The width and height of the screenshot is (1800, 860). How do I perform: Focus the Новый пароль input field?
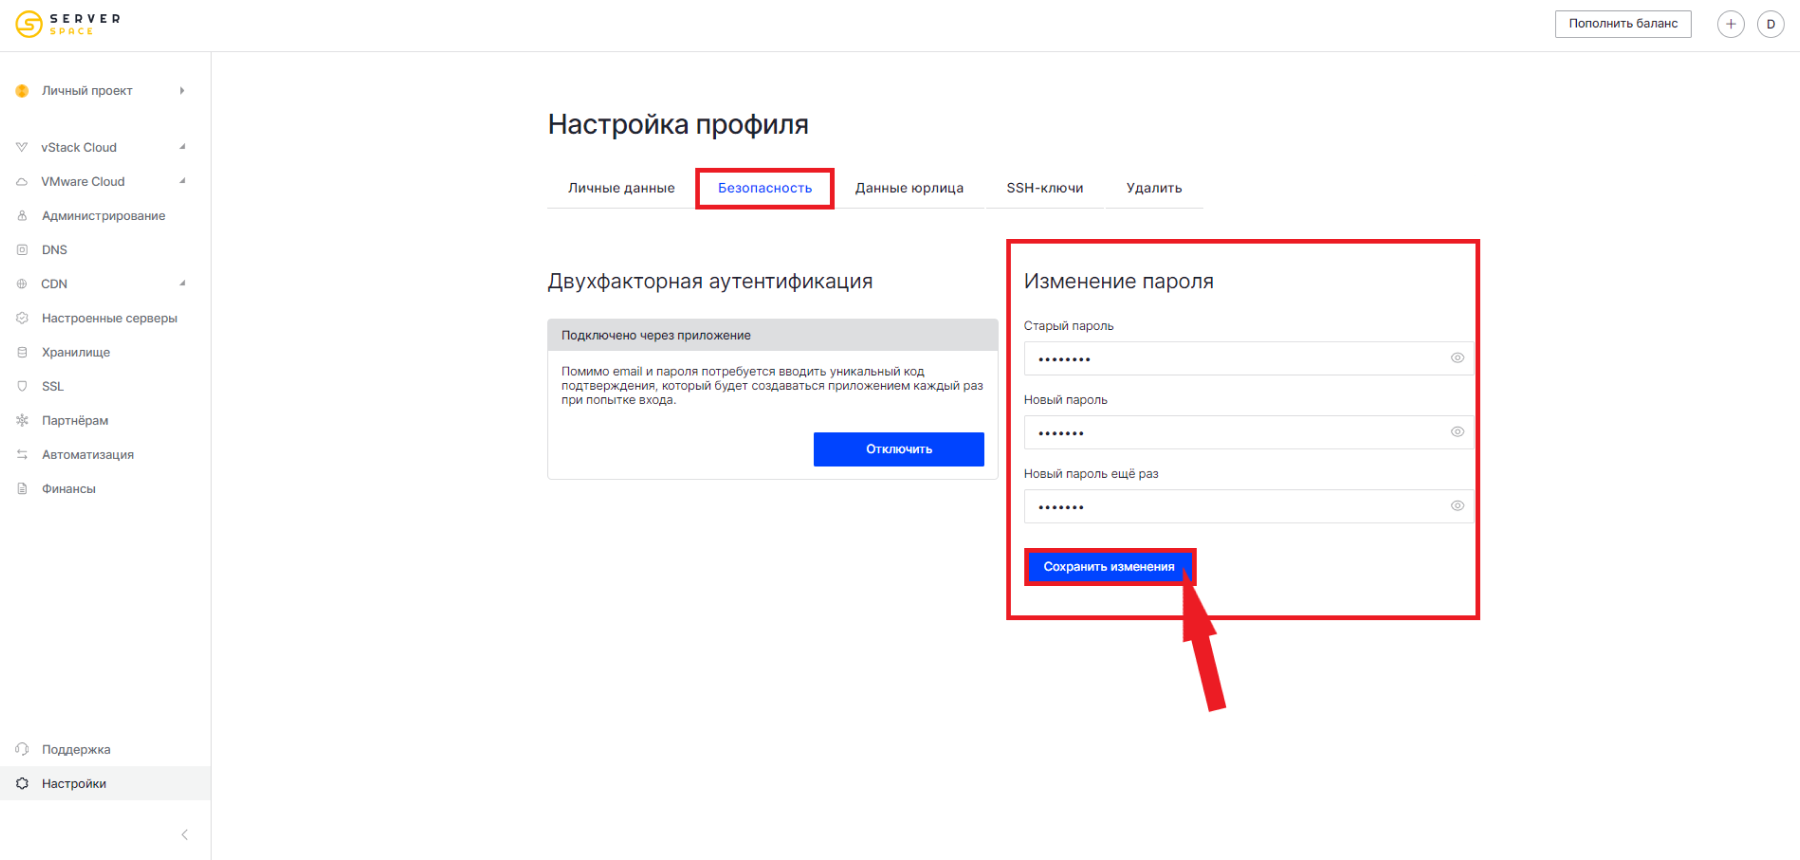pos(1248,432)
